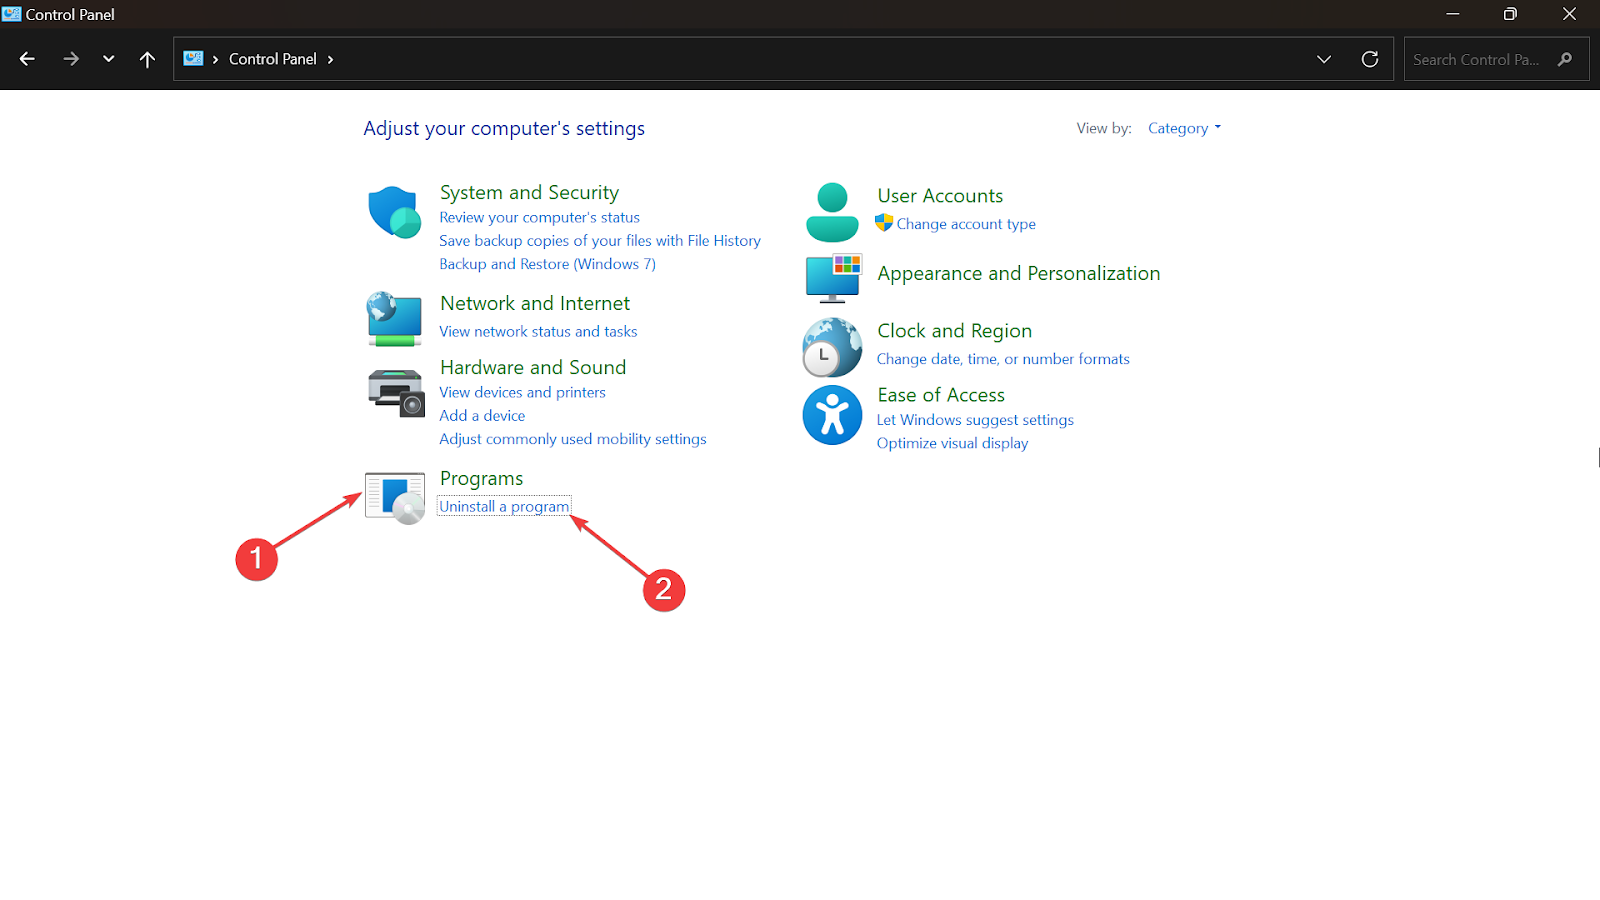Navigate back with the back arrow
This screenshot has width=1600, height=900.
(27, 59)
